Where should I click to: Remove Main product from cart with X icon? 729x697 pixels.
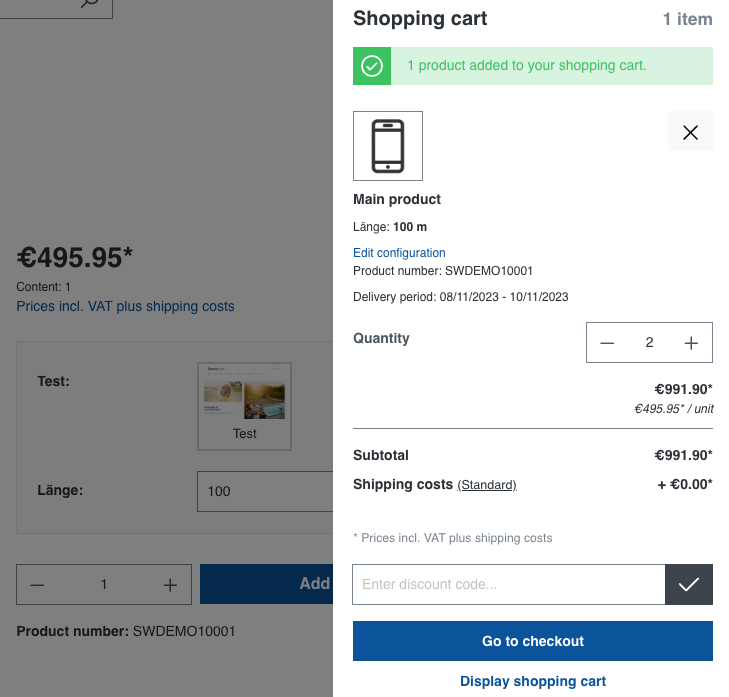[x=690, y=132]
